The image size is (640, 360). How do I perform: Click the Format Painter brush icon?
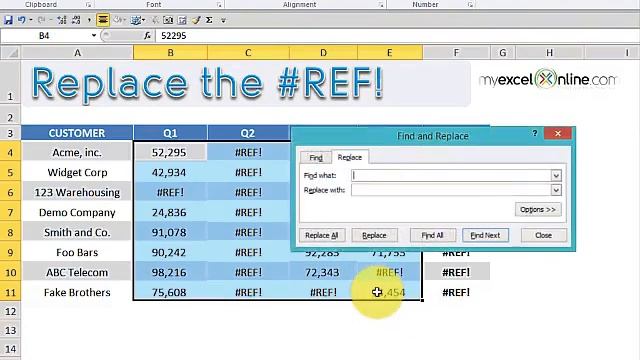tap(196, 20)
